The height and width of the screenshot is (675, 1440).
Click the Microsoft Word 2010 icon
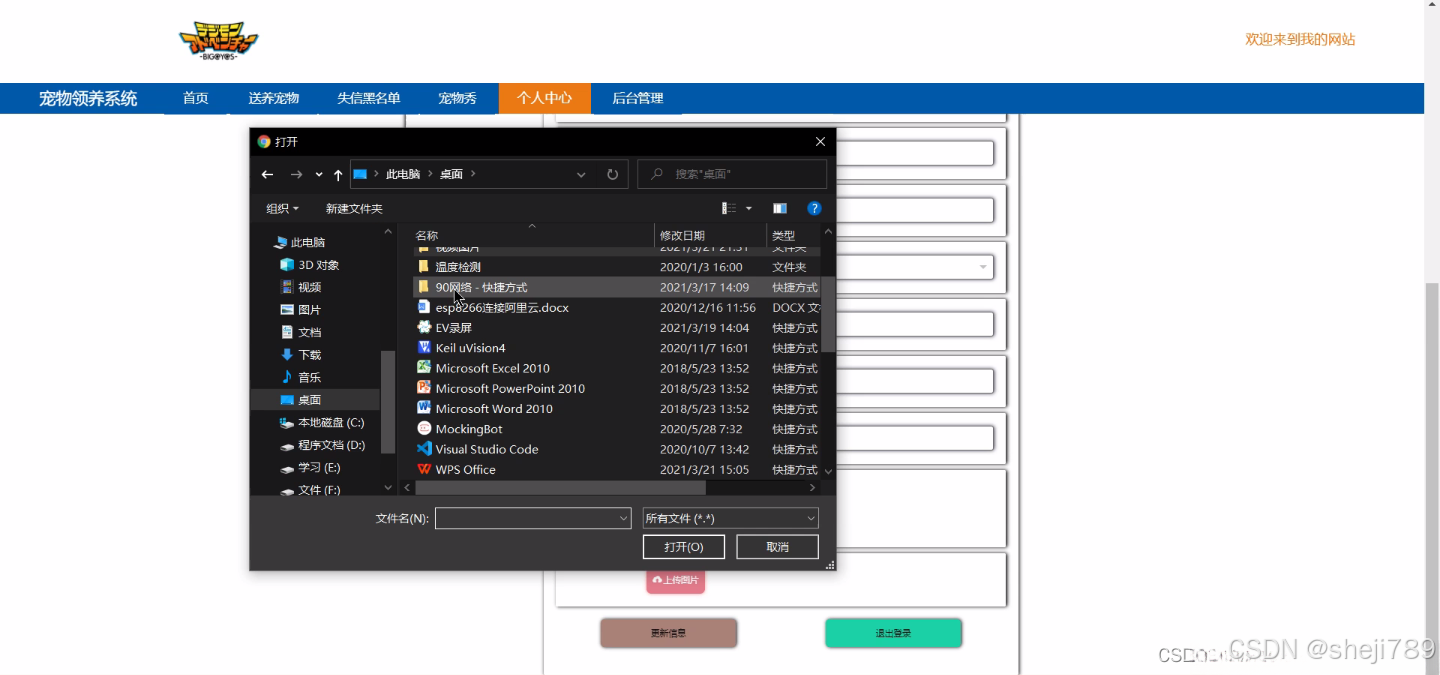click(424, 408)
